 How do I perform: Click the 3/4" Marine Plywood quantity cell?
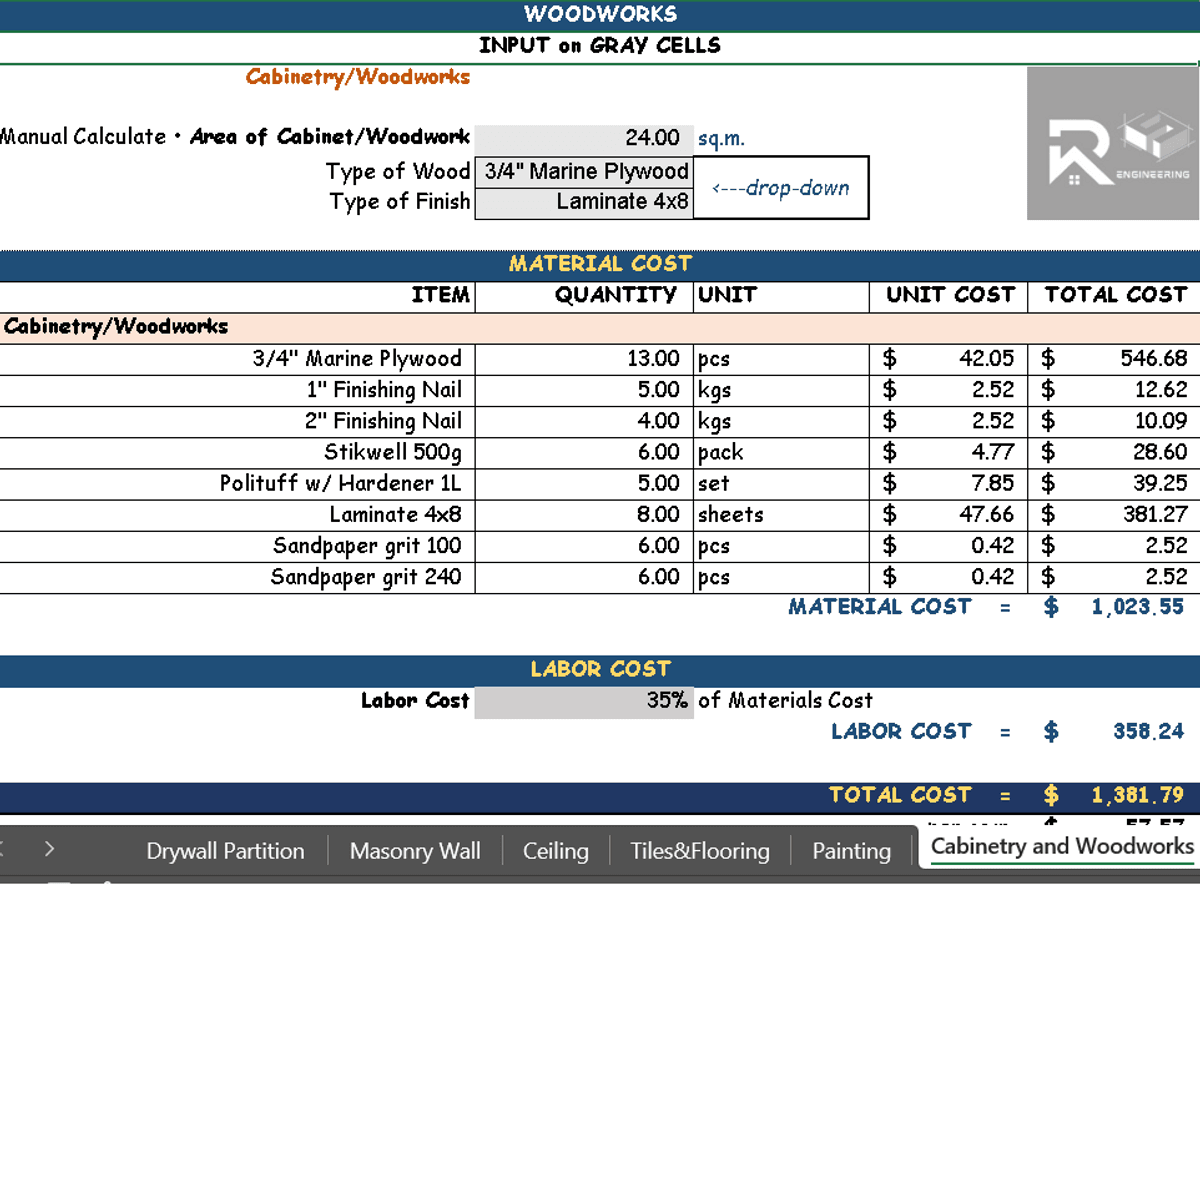coord(584,359)
